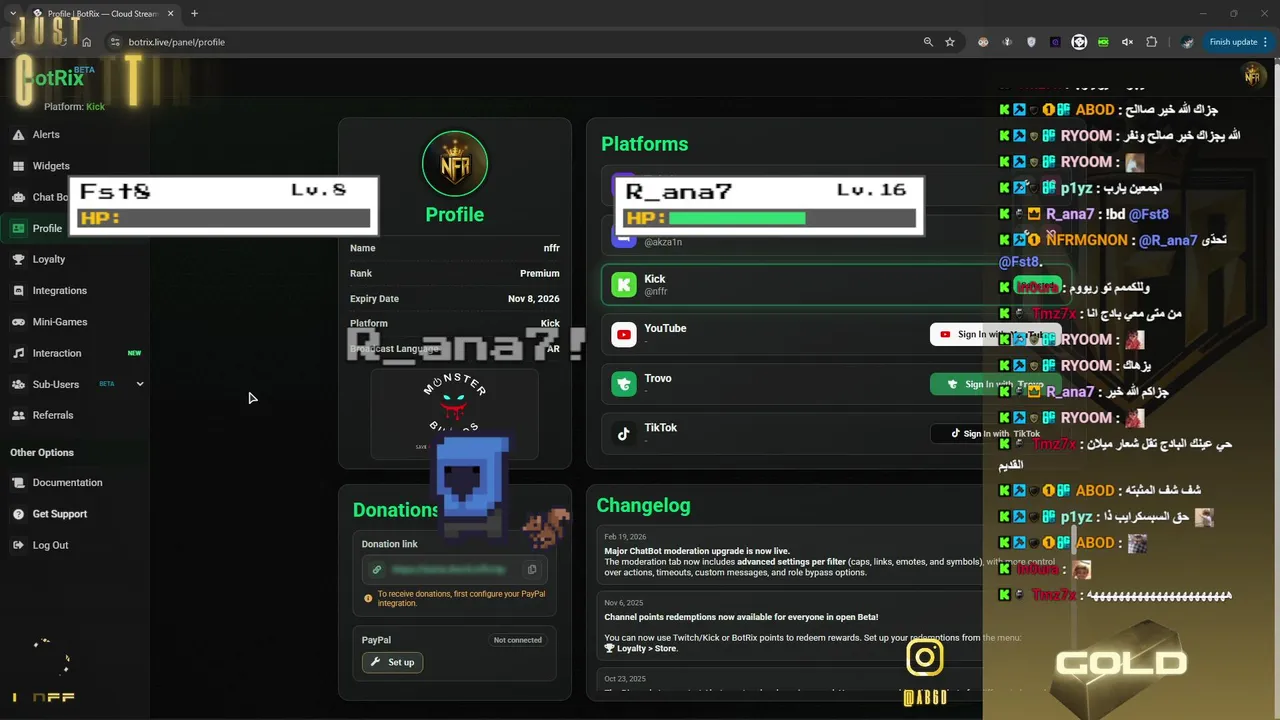
Task: Open the tab search dropdown arrow
Action: pos(12,14)
